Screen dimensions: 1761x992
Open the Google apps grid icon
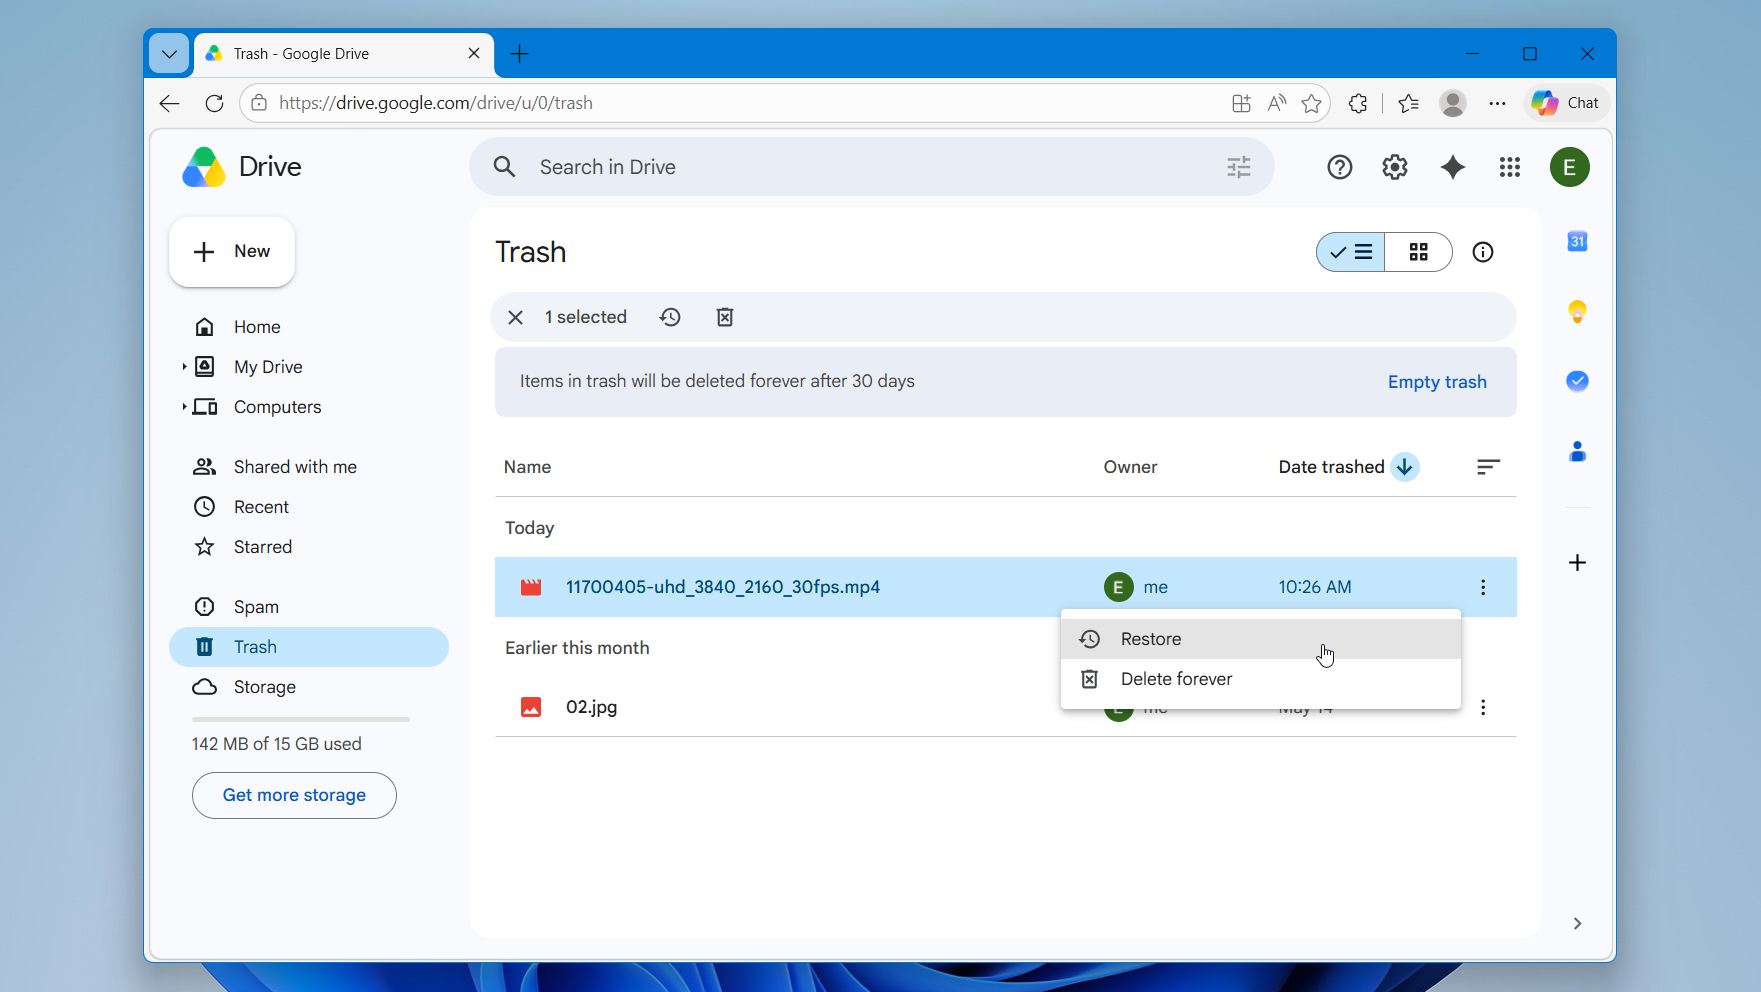click(x=1510, y=167)
